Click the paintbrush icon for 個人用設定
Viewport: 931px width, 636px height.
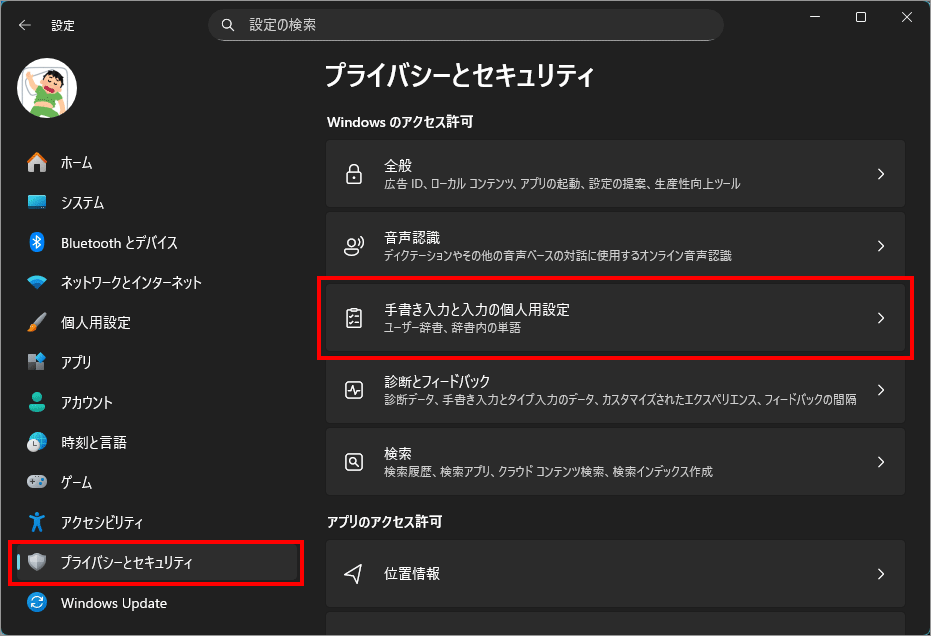pos(37,323)
